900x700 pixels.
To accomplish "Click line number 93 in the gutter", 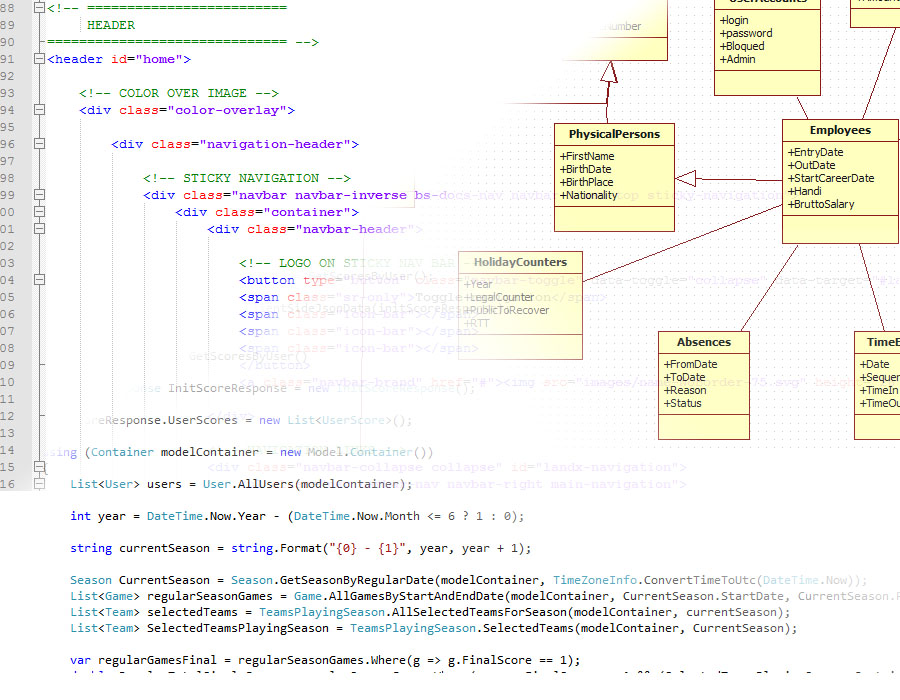I will pos(8,93).
